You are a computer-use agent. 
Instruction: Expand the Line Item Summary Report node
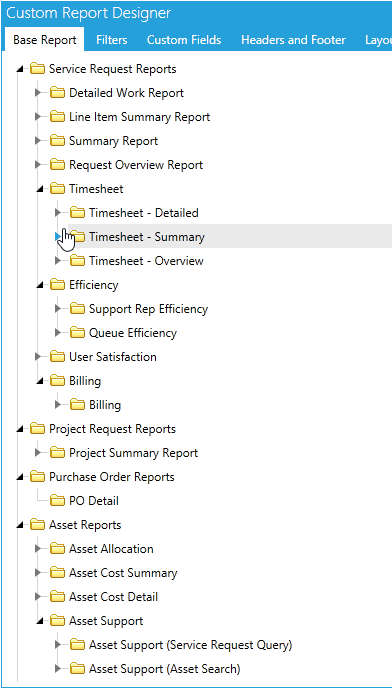click(39, 117)
